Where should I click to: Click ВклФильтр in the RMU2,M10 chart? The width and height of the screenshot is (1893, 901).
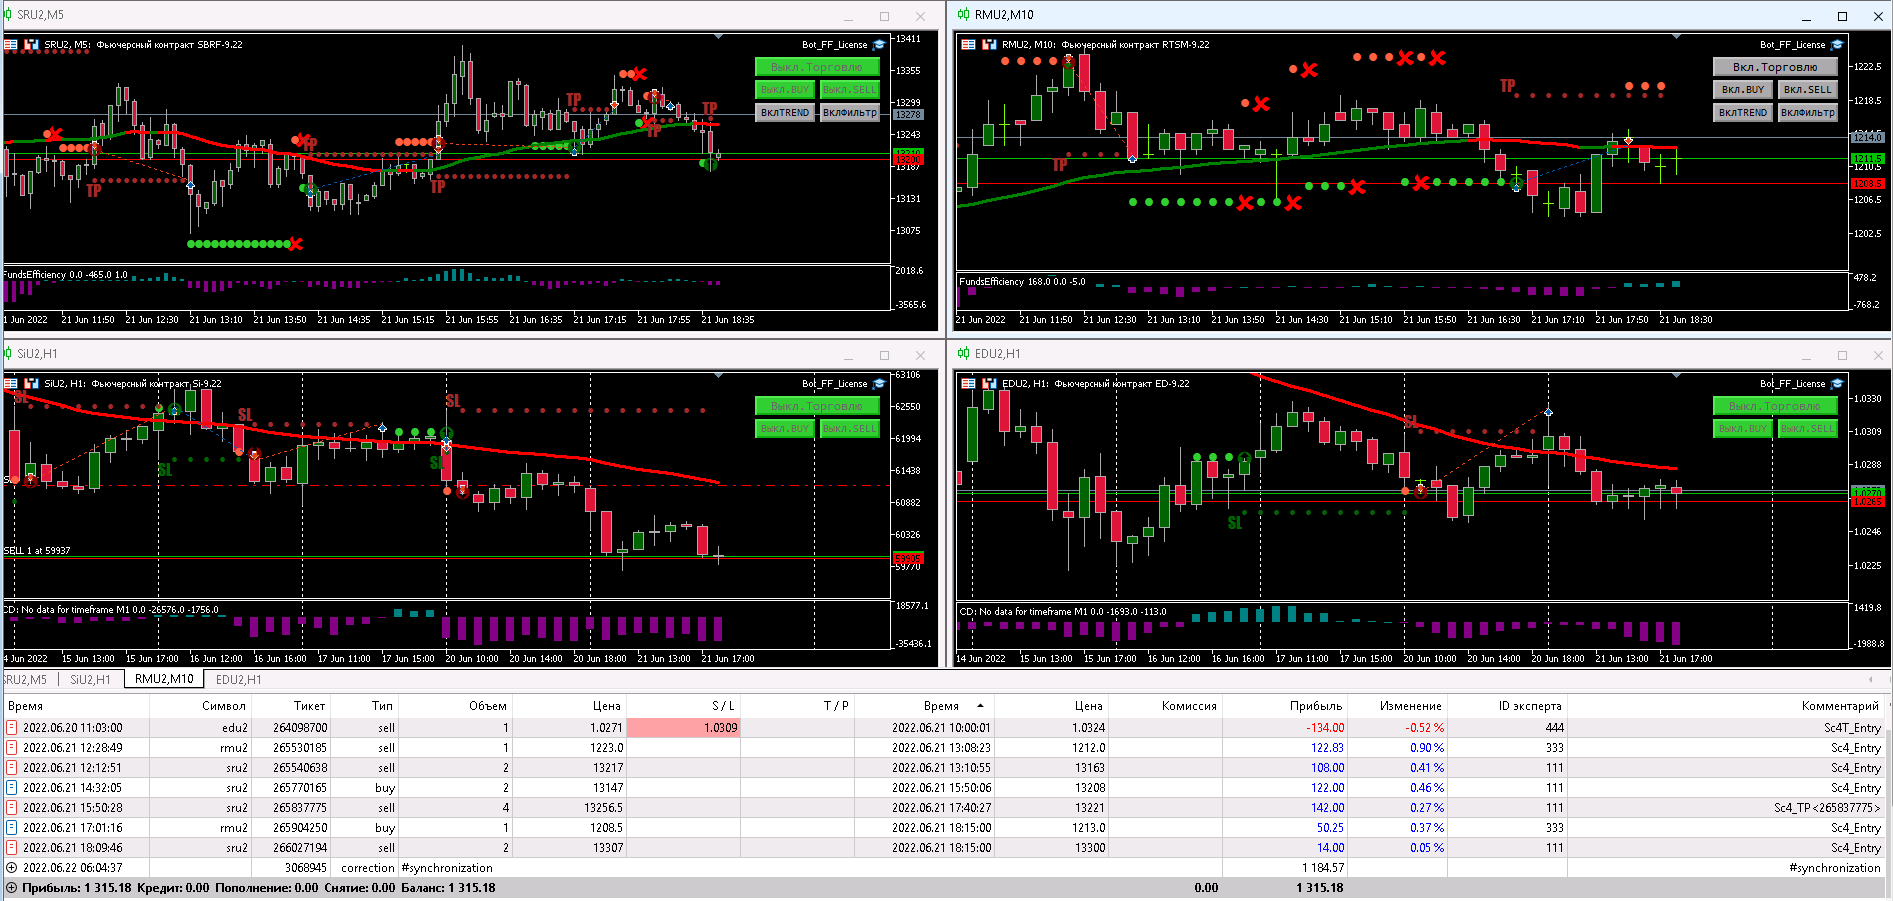pos(1808,112)
